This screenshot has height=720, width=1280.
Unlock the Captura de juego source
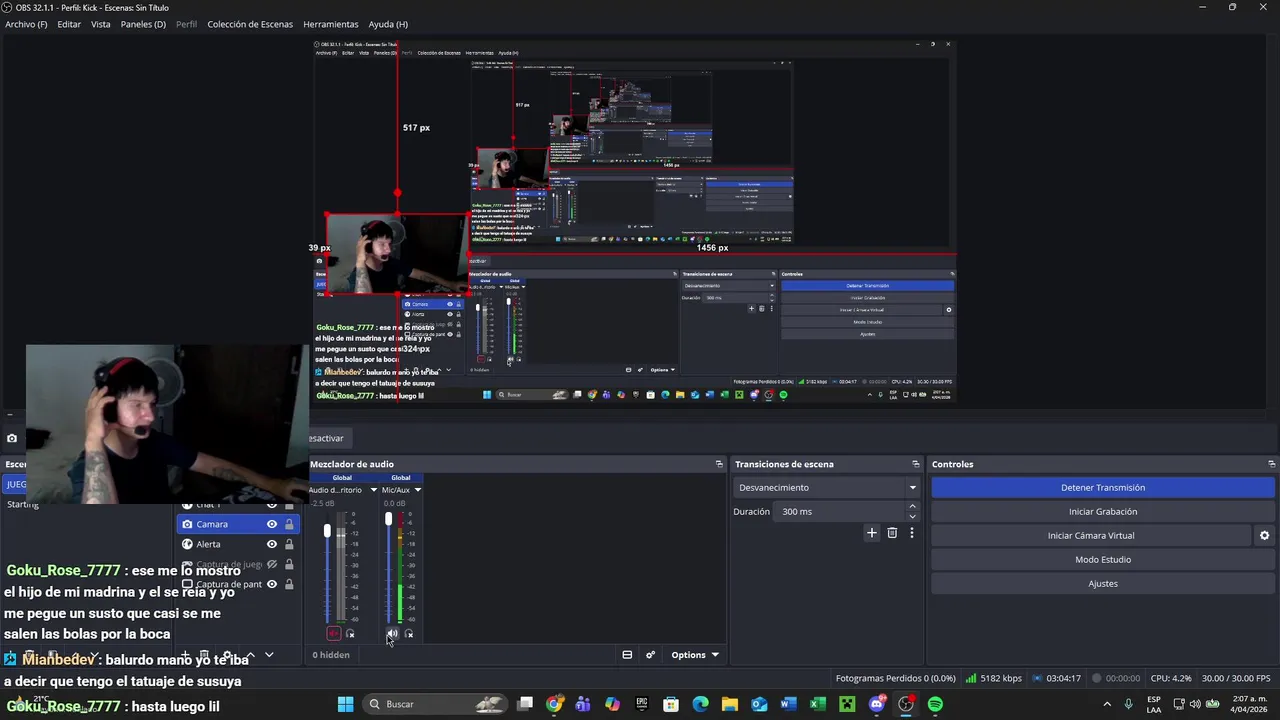pyautogui.click(x=289, y=564)
